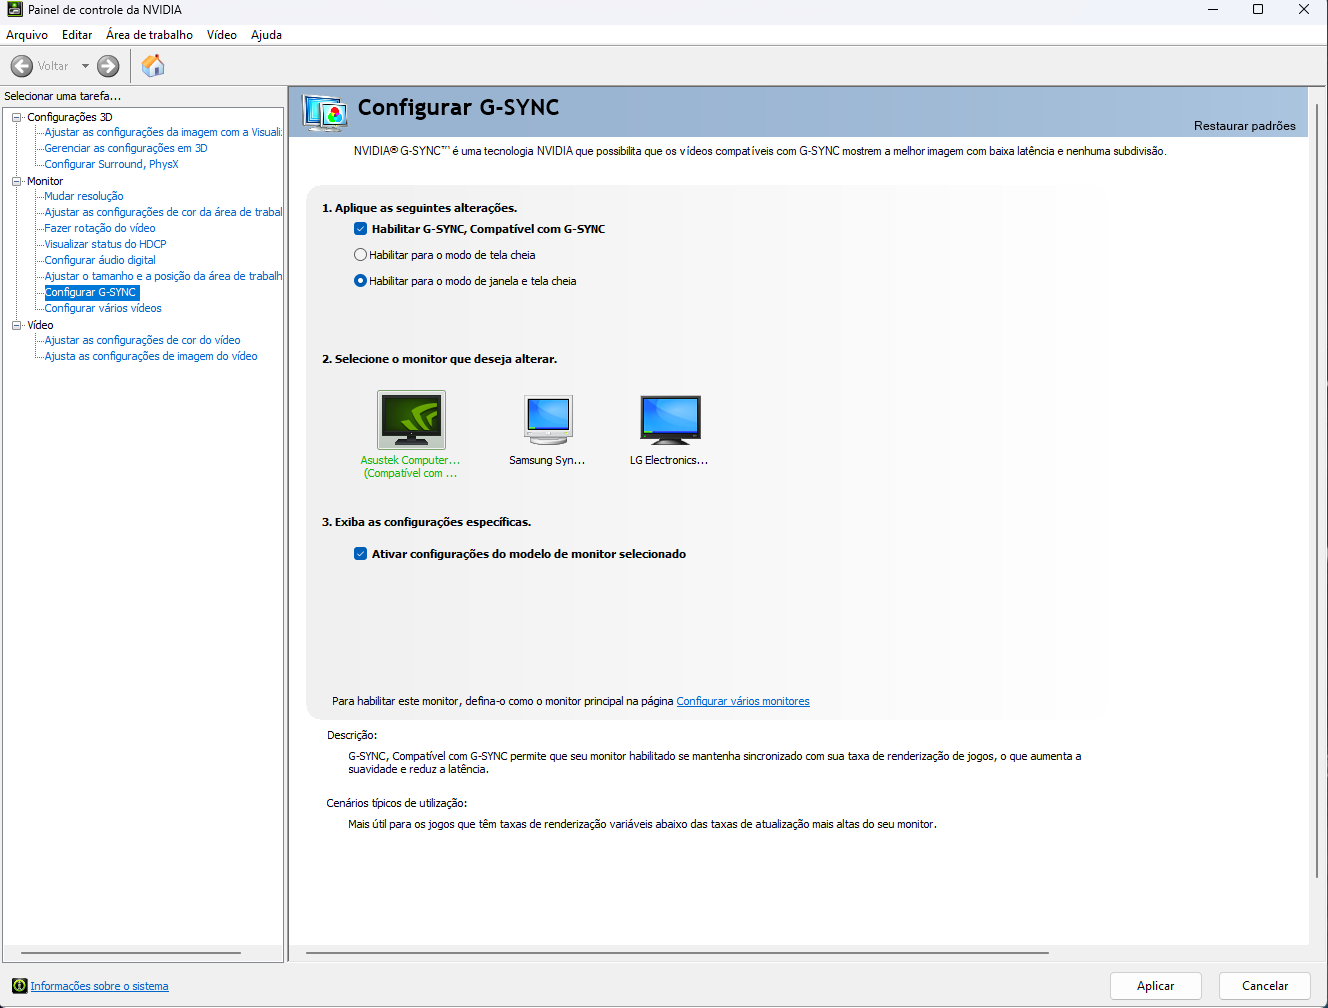This screenshot has width=1328, height=1008.
Task: Open Informações sobre o sistema link
Action: 99,986
